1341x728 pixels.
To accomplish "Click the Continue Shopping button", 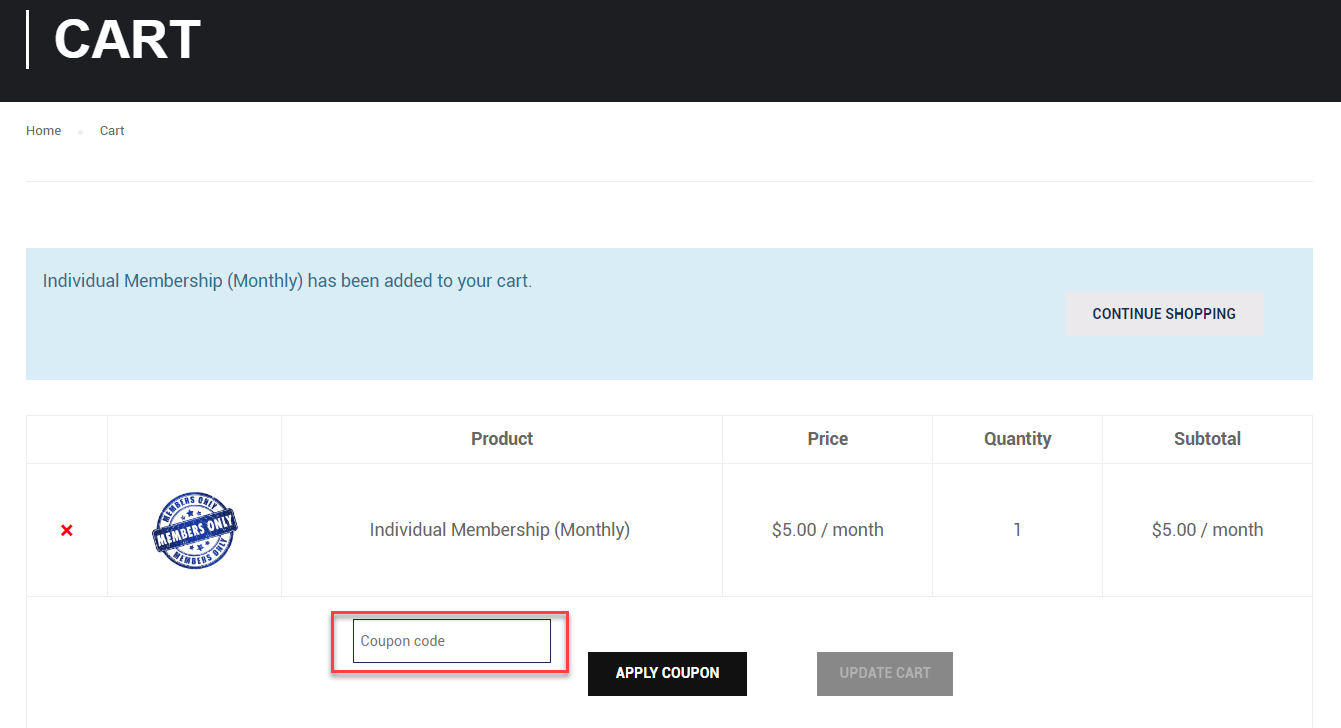I will [x=1164, y=314].
